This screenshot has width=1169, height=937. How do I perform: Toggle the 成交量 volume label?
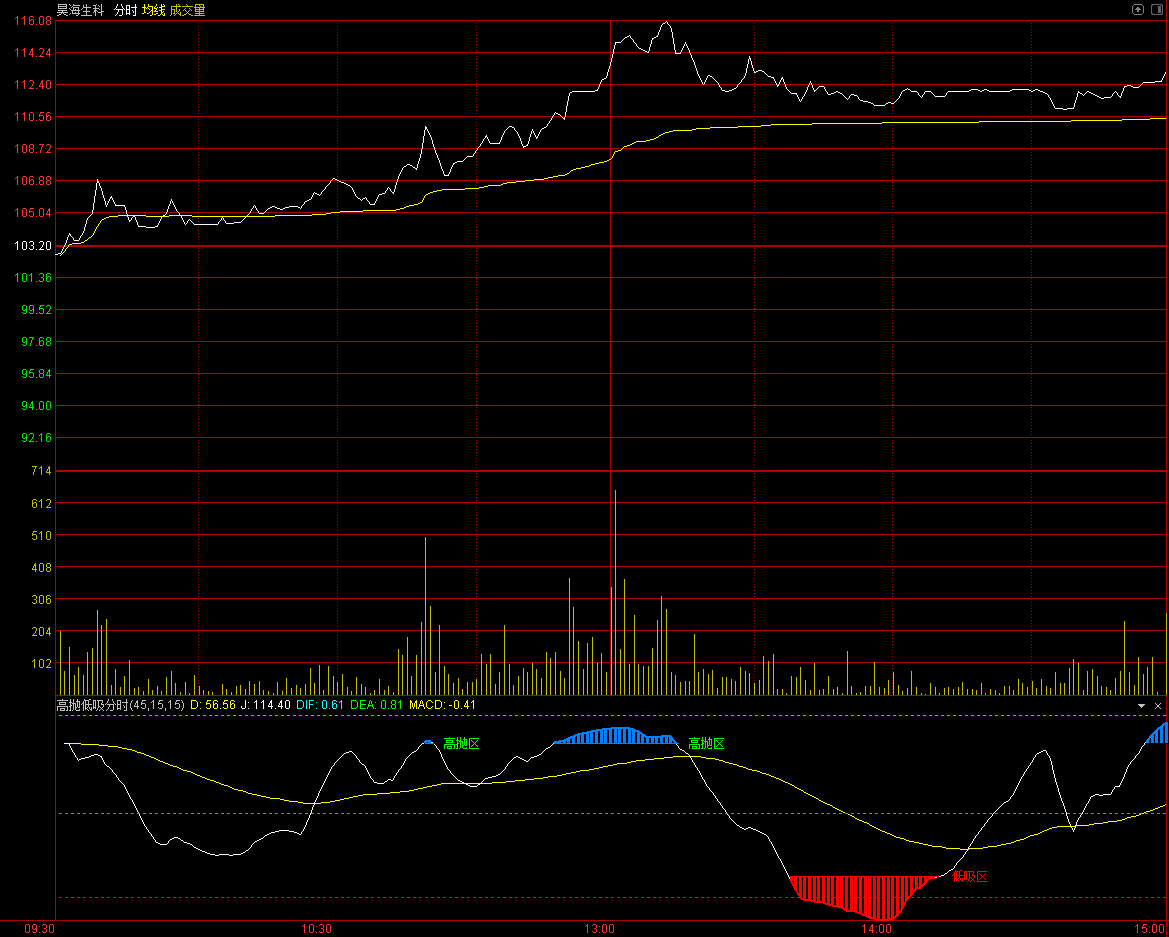(x=187, y=10)
